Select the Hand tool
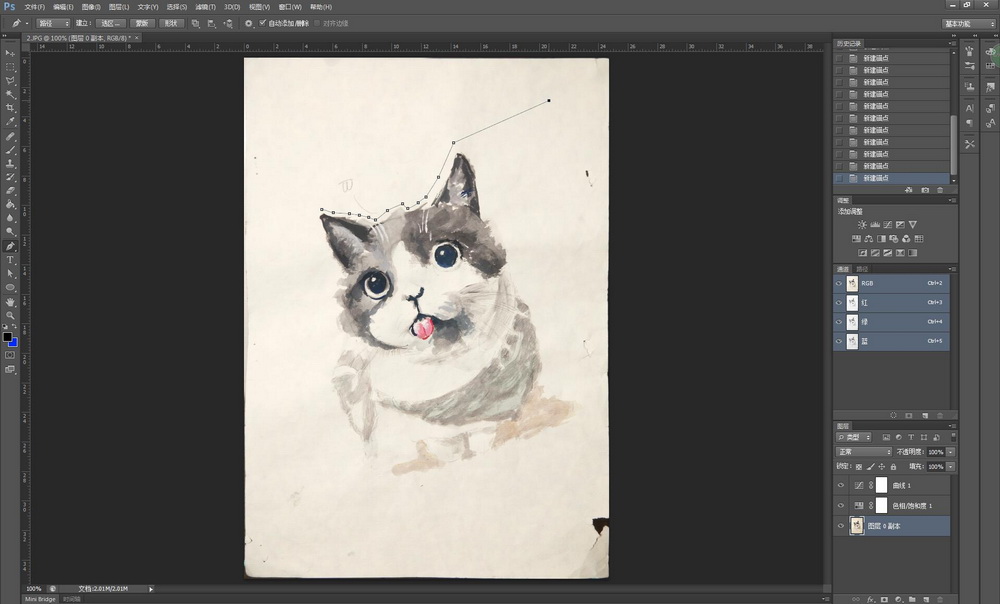The height and width of the screenshot is (604, 1000). 10,302
